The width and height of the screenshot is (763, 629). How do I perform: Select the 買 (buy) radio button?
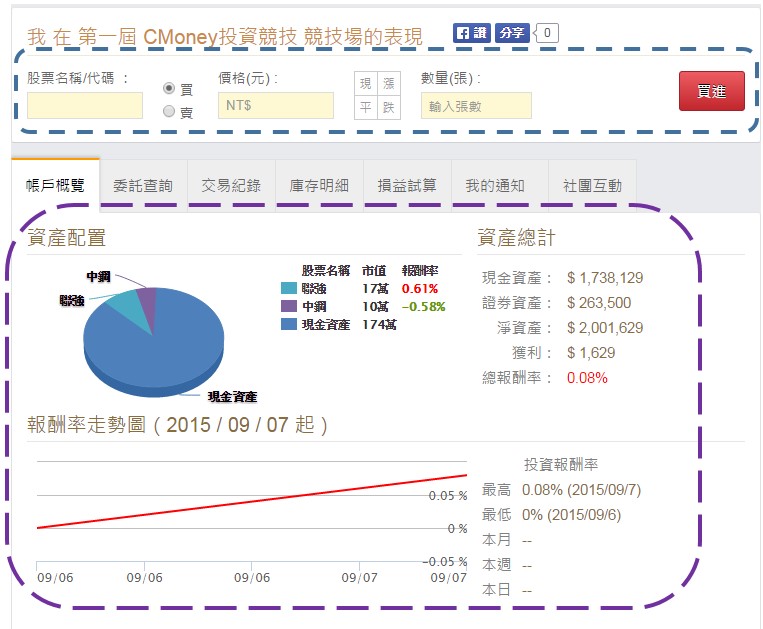(x=169, y=88)
